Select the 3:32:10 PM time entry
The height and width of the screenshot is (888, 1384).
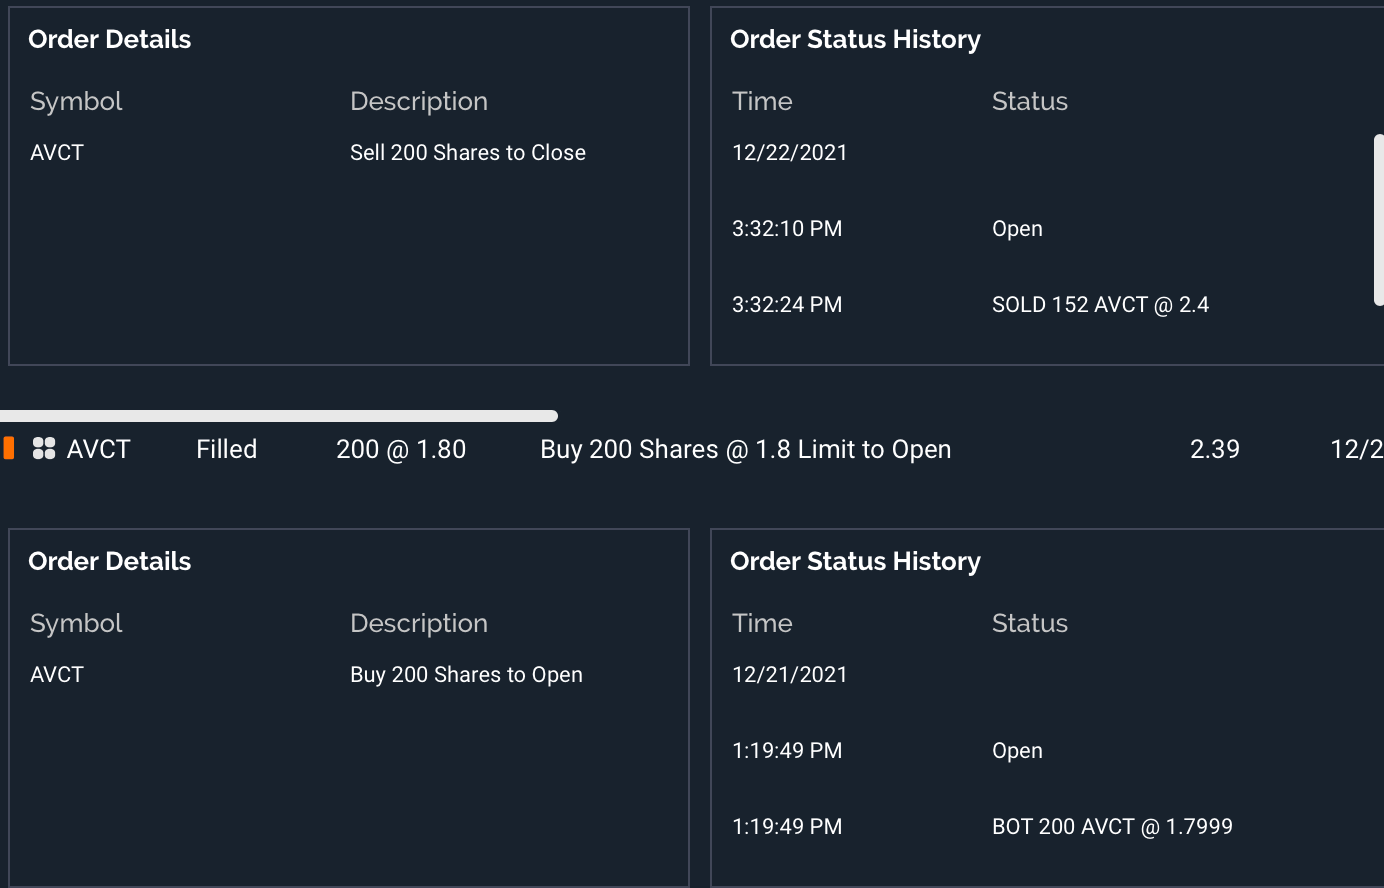point(787,229)
